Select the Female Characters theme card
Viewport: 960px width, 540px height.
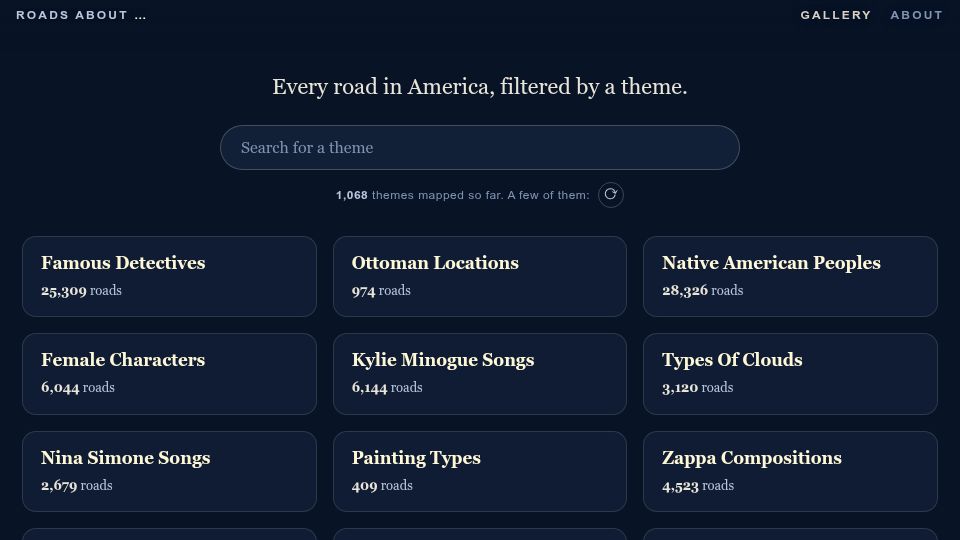point(170,373)
